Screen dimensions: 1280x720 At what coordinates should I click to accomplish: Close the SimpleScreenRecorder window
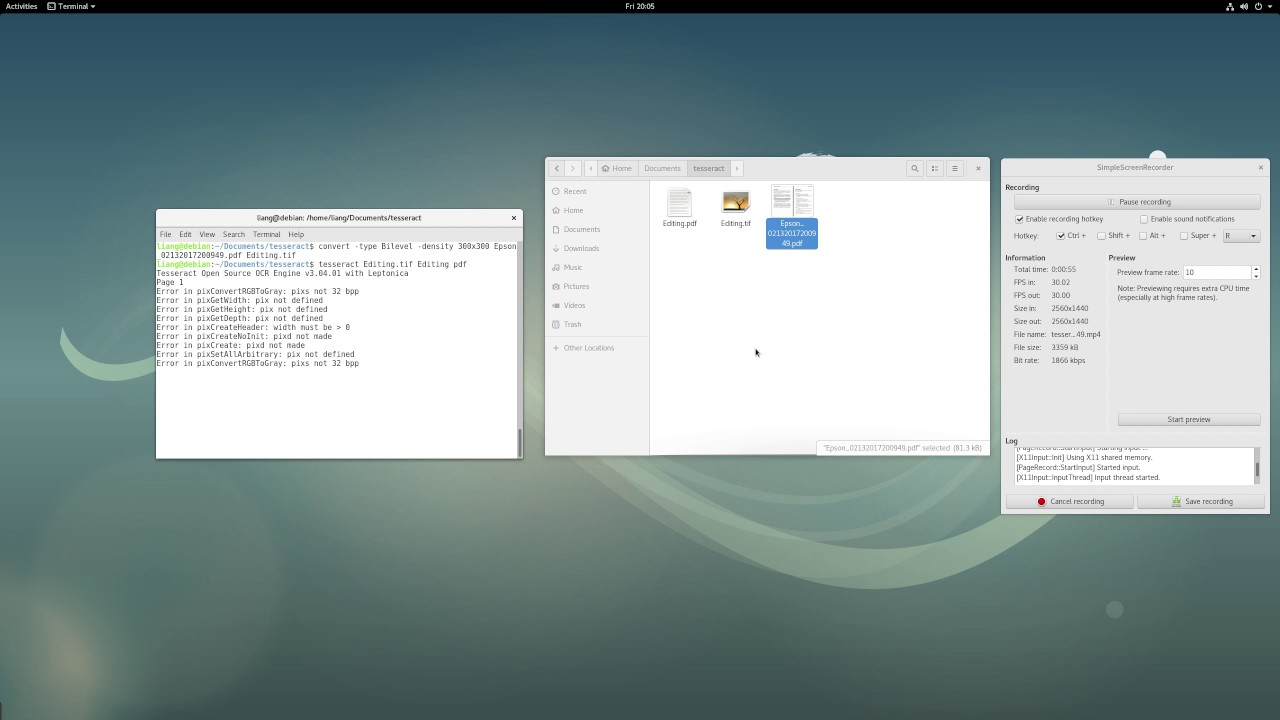[x=1261, y=167]
